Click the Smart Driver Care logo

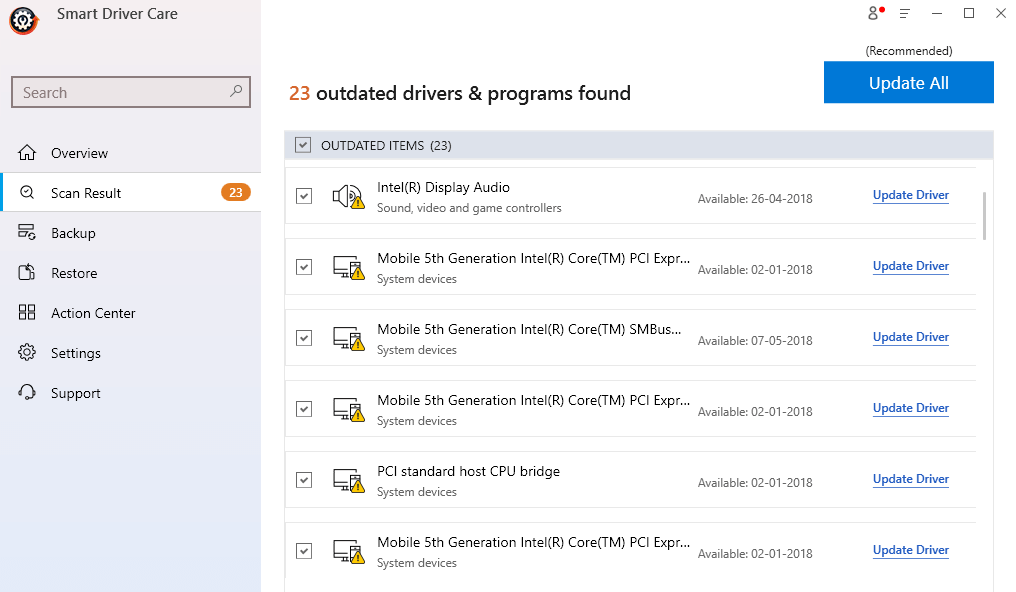coord(23,20)
